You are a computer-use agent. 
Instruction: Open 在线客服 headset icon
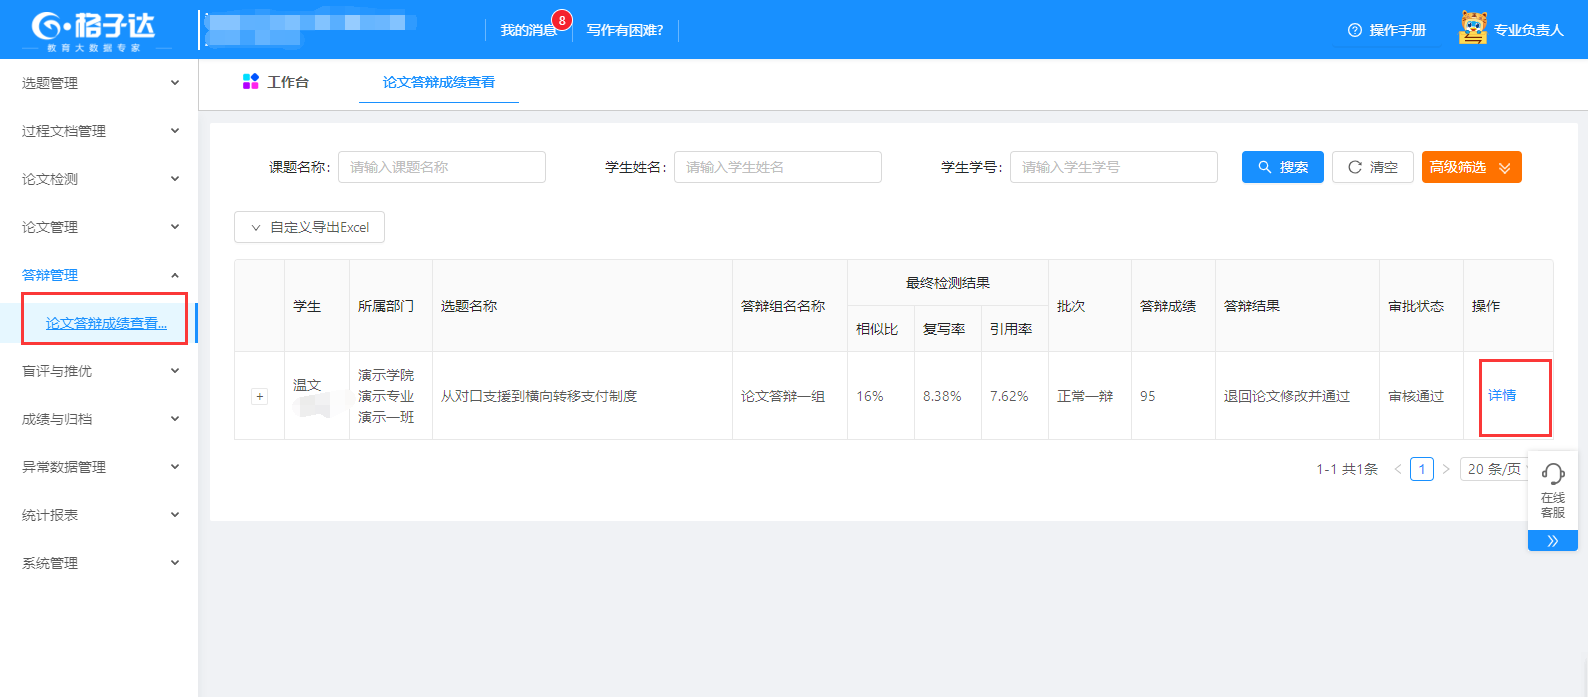click(x=1553, y=474)
